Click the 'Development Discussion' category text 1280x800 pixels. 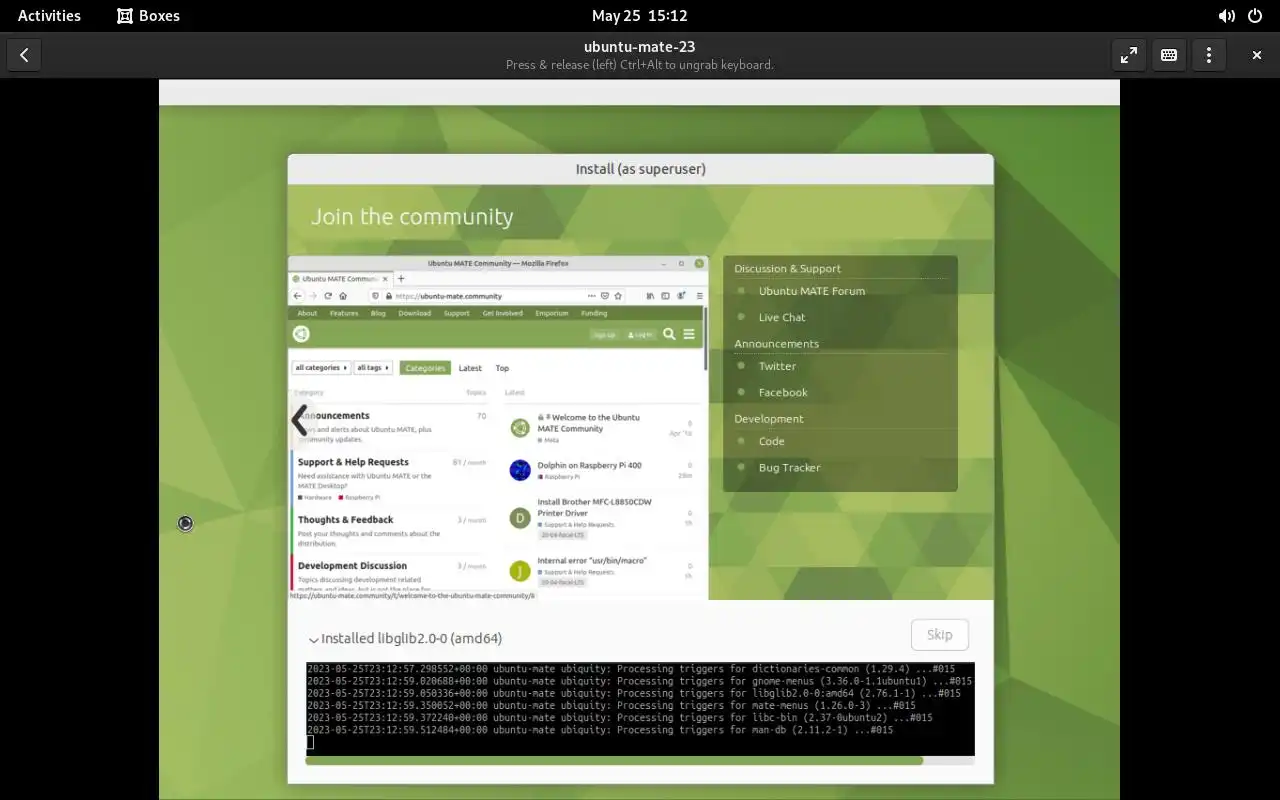pos(352,566)
